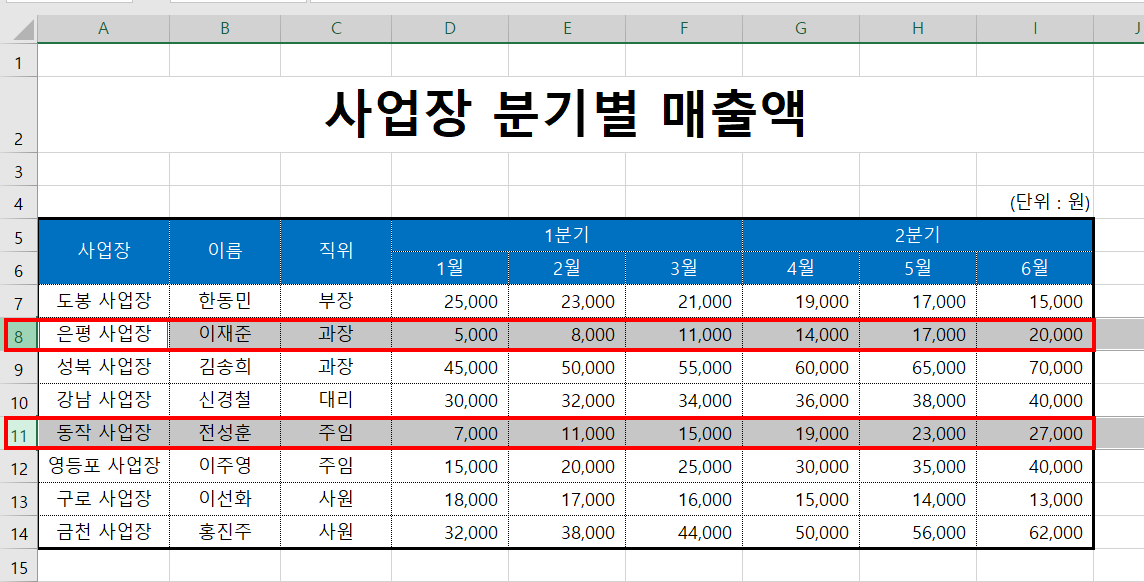Viewport: 1144px width, 582px height.
Task: Select the name cell 이선화
Action: [x=225, y=499]
